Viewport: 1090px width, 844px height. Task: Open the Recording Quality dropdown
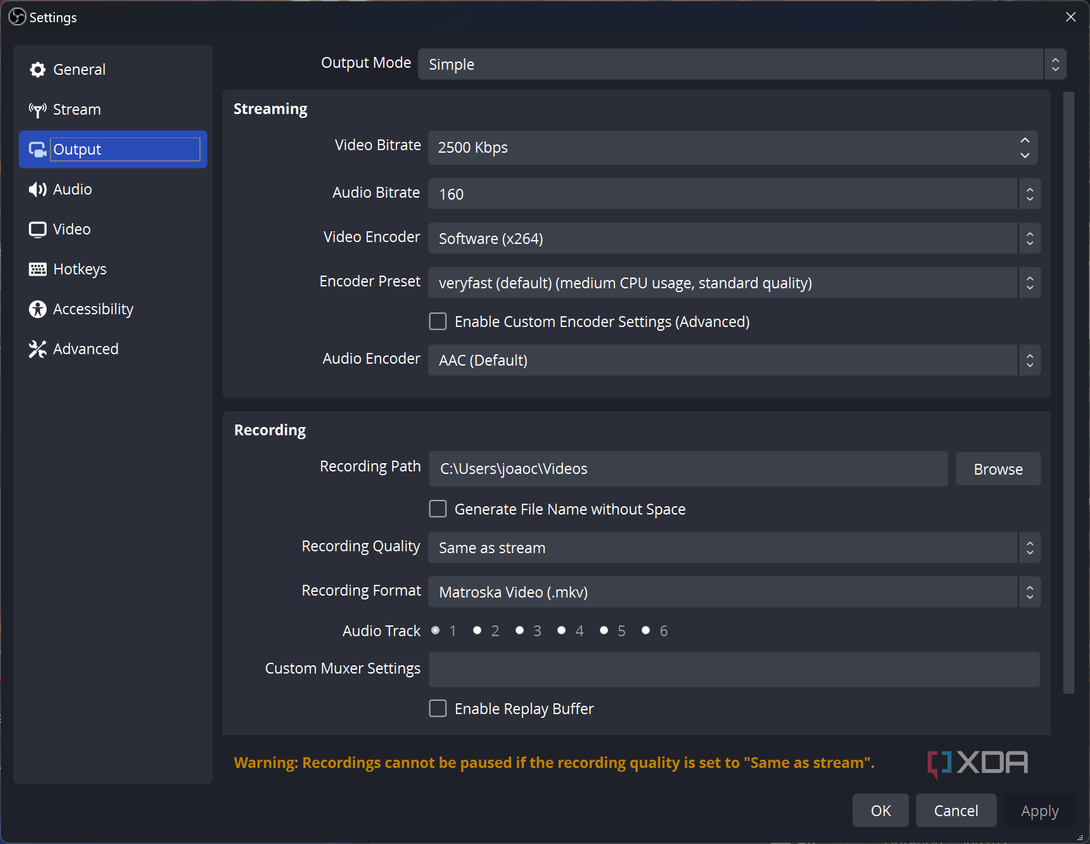[734, 548]
